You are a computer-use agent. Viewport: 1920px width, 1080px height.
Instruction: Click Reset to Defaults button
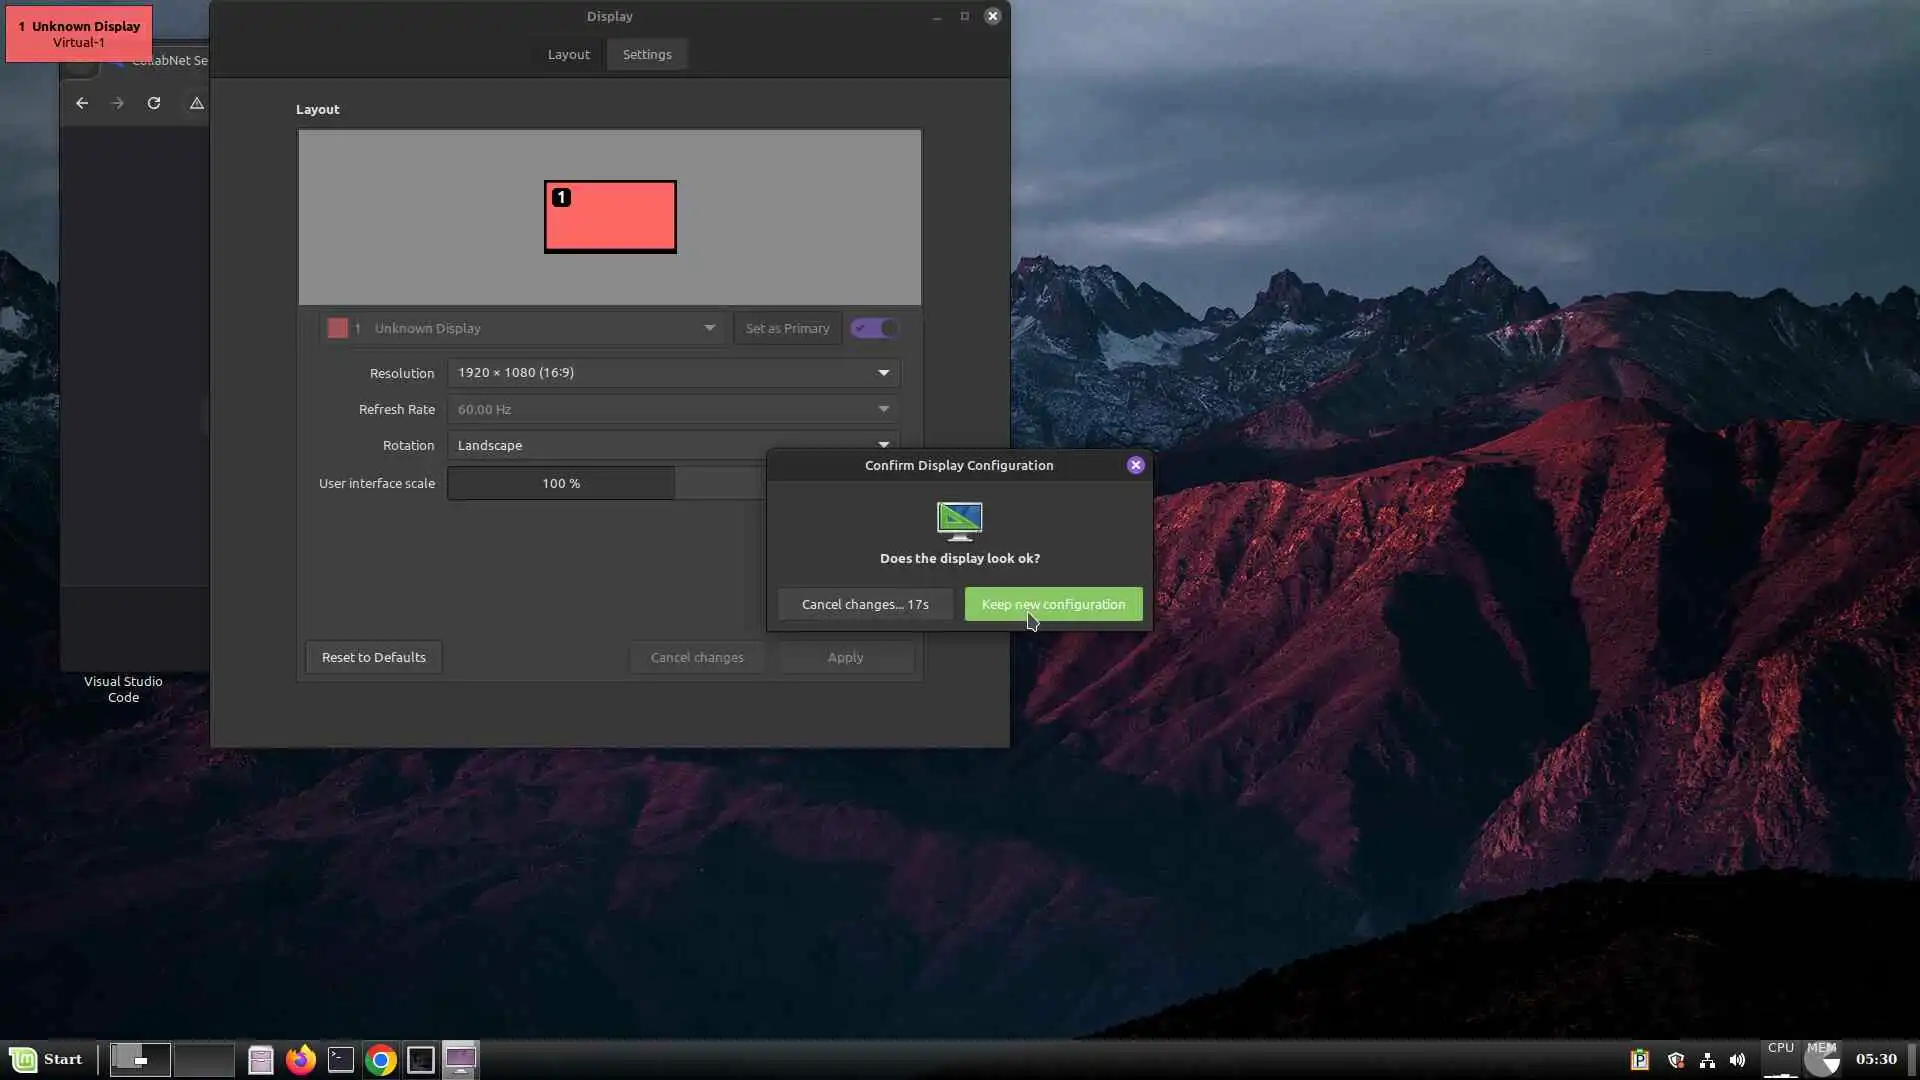tap(373, 657)
